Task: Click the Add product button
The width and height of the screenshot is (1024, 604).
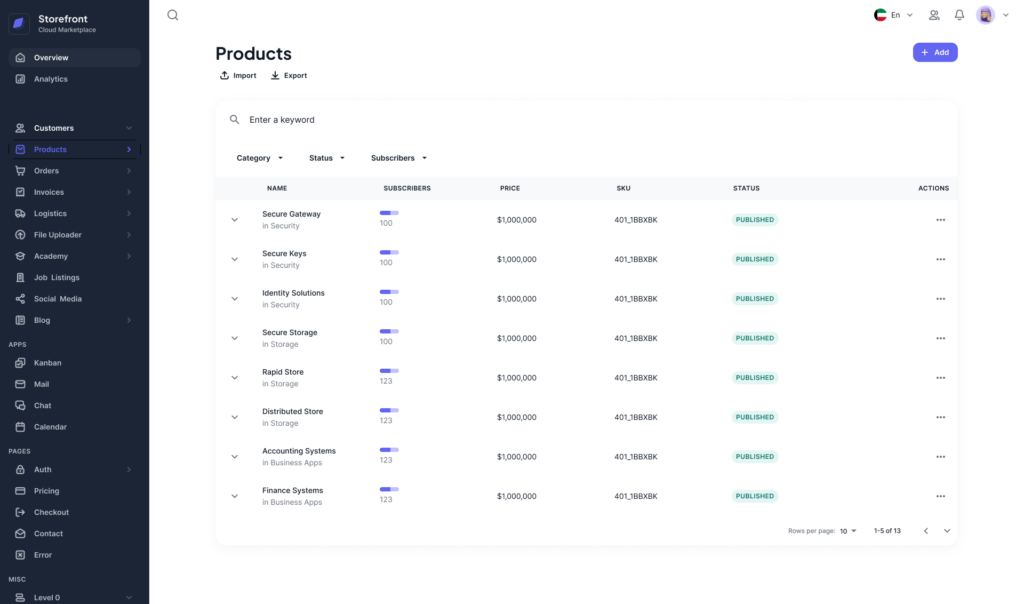Action: [x=934, y=52]
